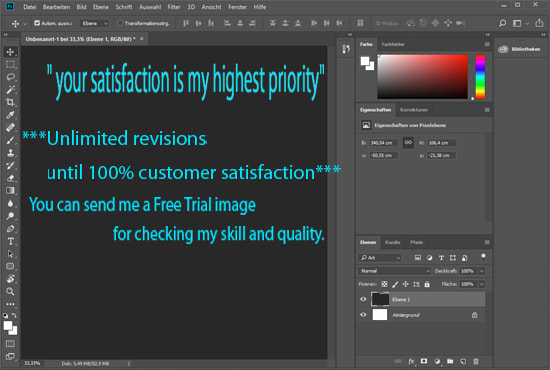The width and height of the screenshot is (550, 370).
Task: Open the 'Ebene' auto-select dropdown
Action: (95, 23)
